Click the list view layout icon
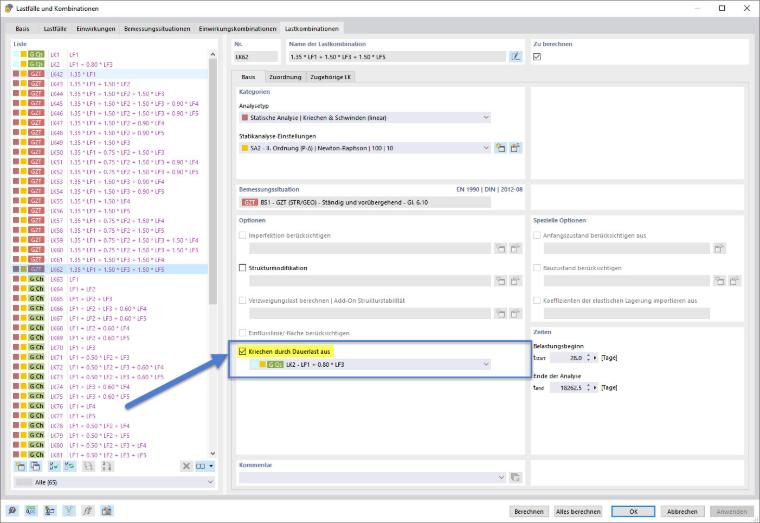 pos(201,466)
